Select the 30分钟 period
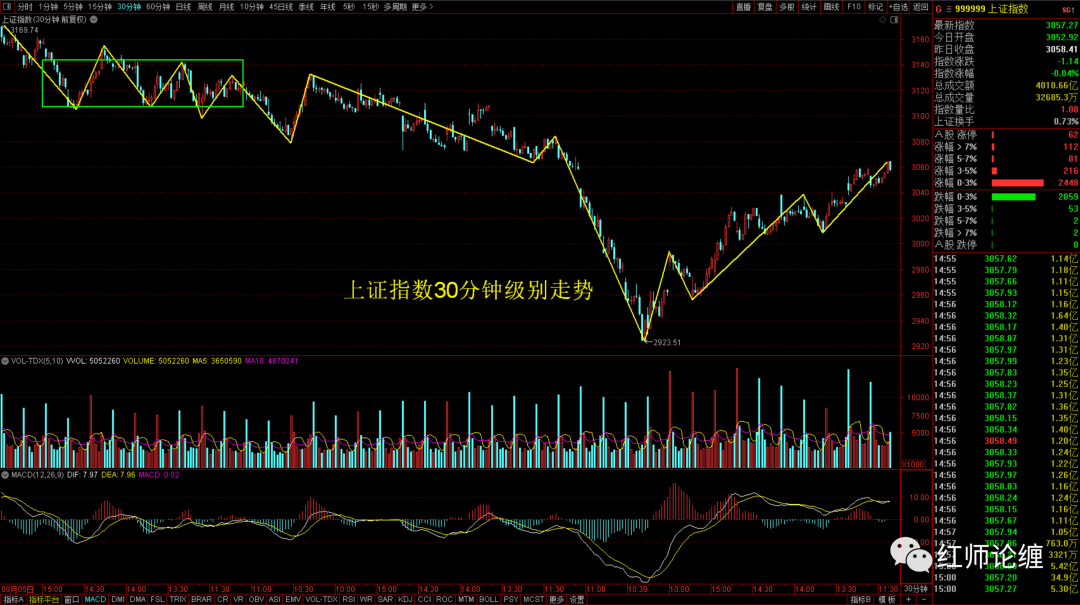This screenshot has width=1080, height=605. [129, 7]
